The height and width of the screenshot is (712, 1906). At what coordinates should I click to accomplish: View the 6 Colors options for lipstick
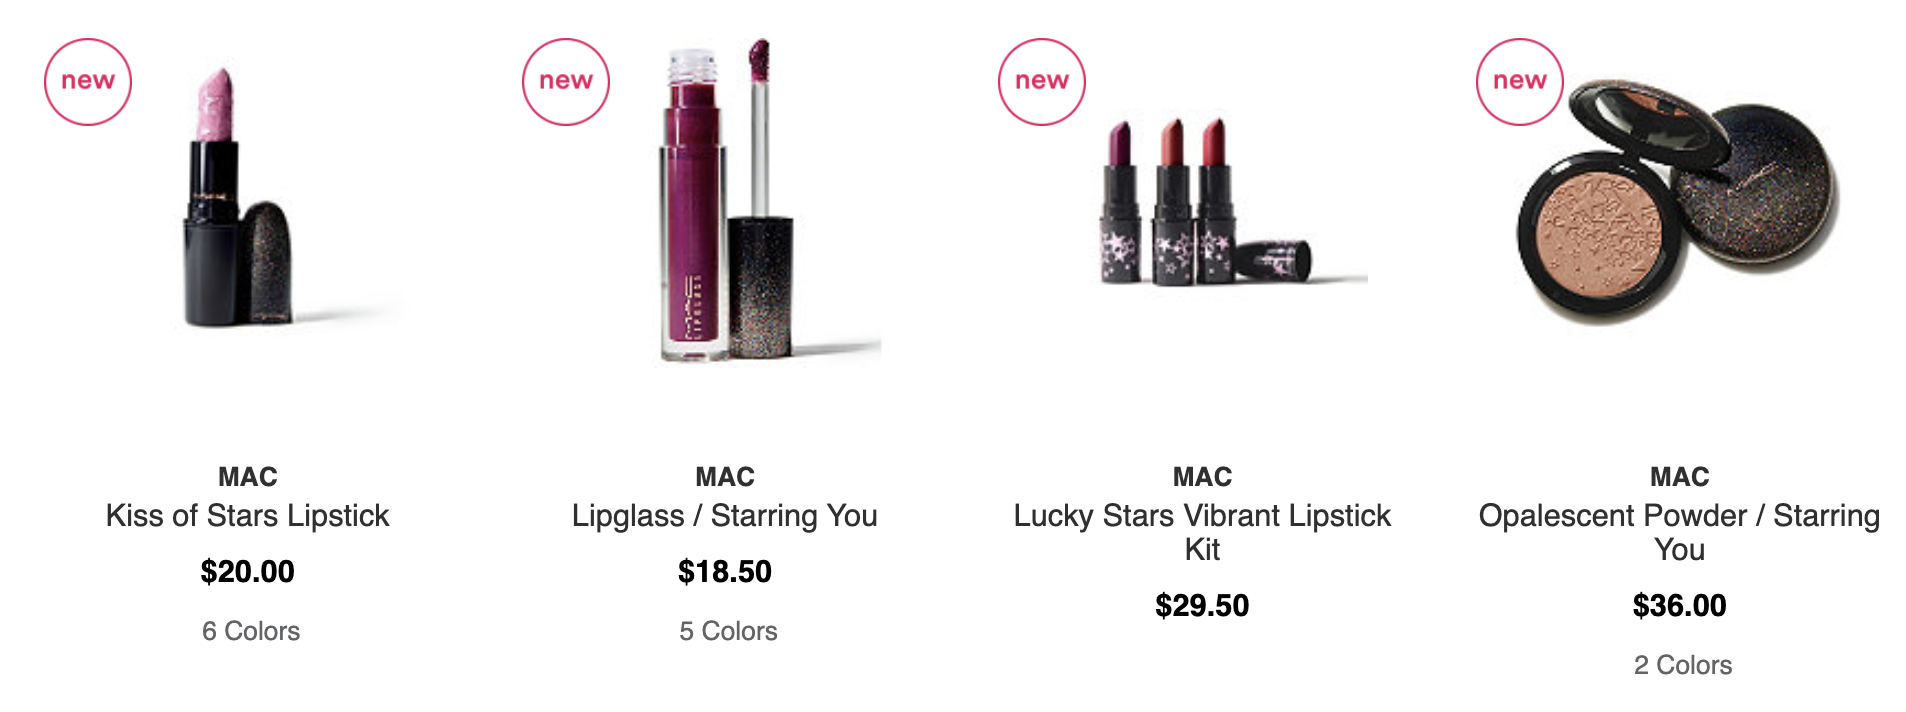251,631
